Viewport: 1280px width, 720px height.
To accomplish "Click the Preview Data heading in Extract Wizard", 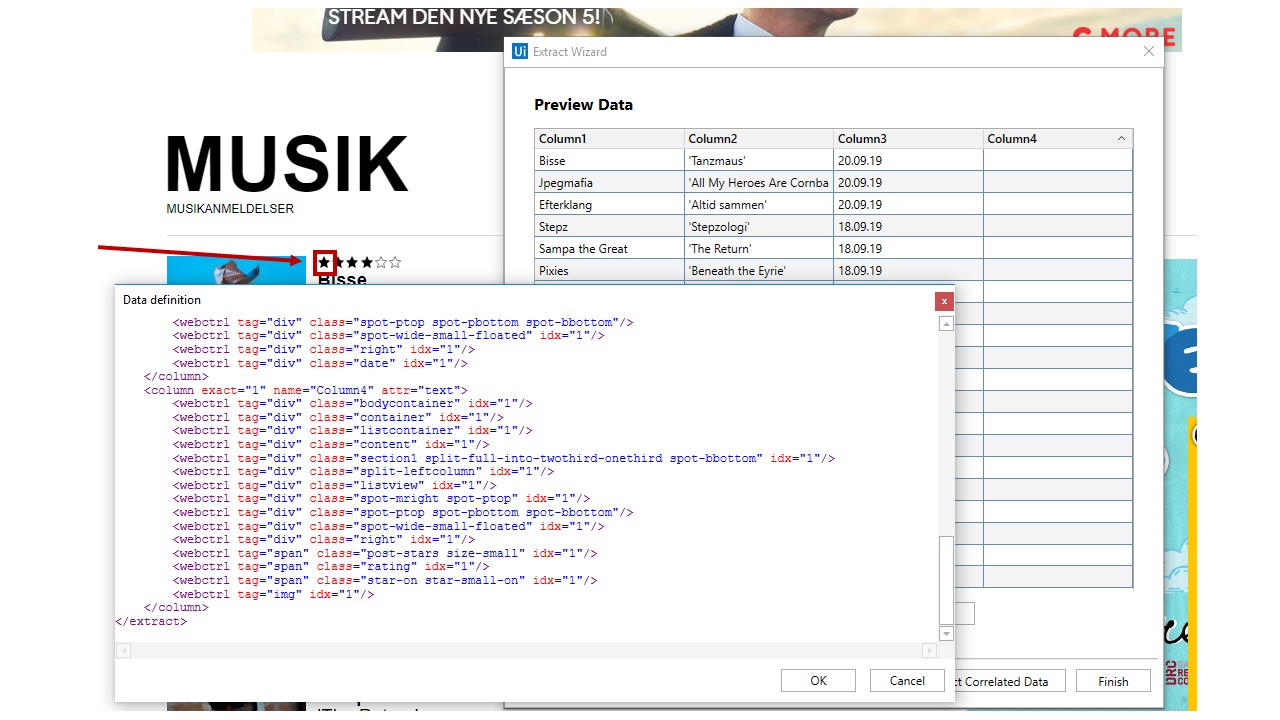I will 583,105.
